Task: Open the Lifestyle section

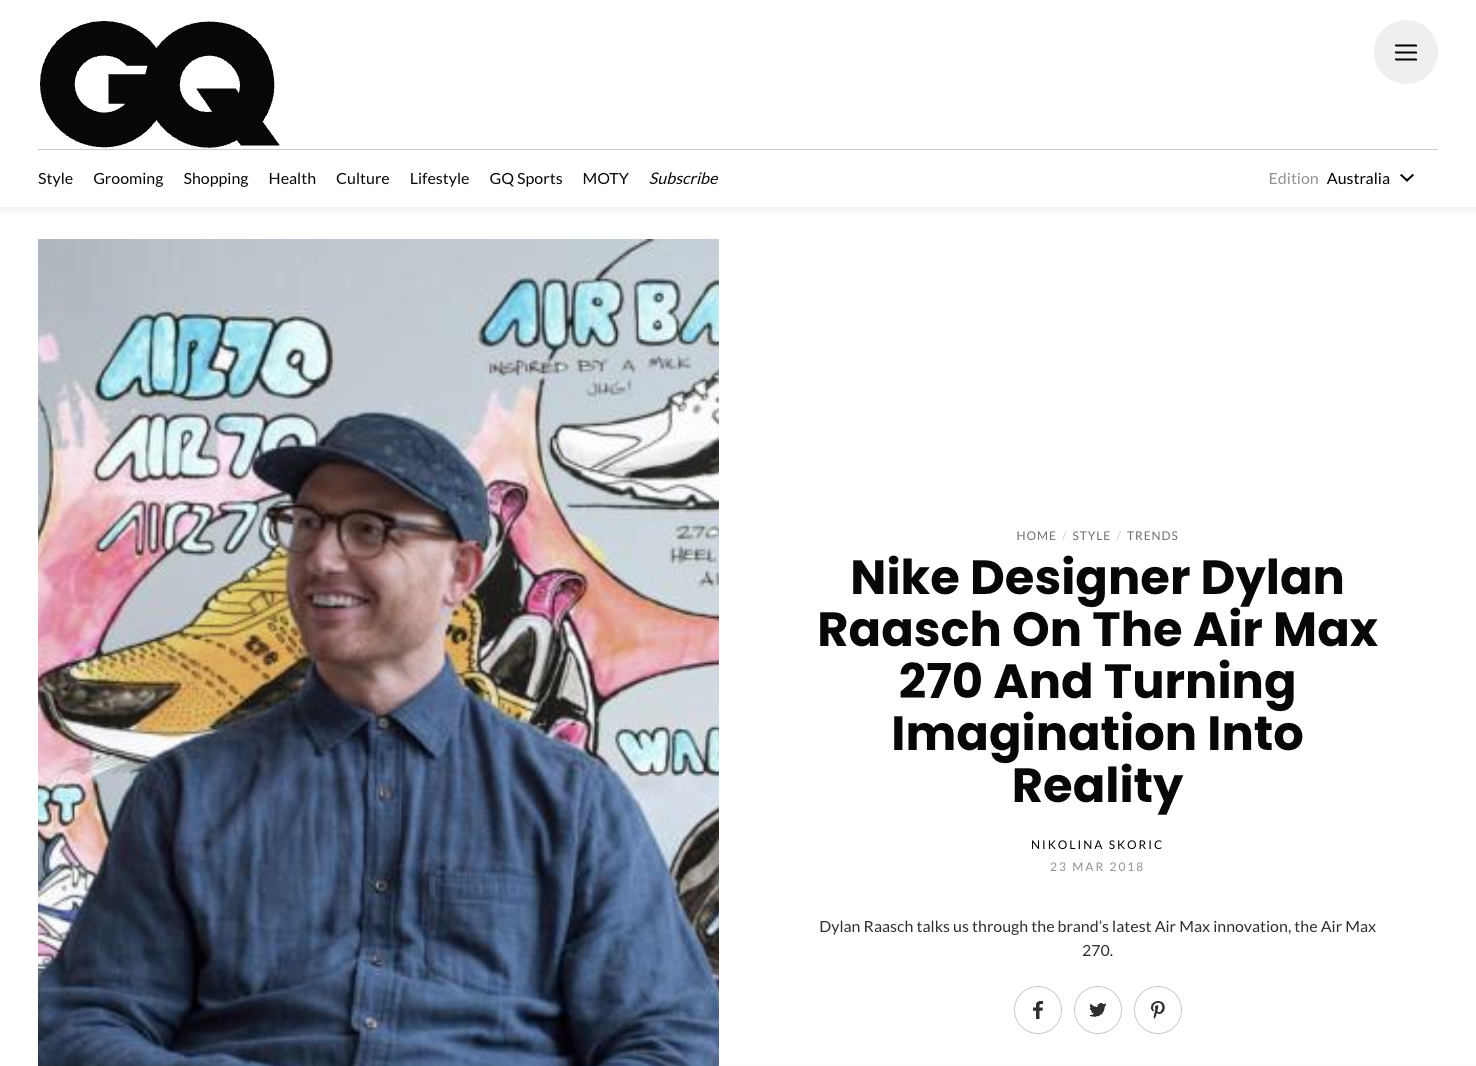Action: (439, 178)
